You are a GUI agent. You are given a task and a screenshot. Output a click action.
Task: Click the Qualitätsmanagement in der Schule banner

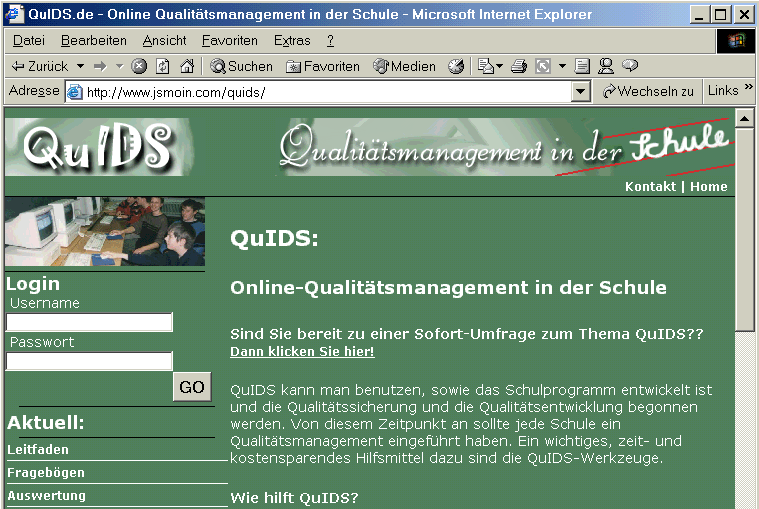(504, 147)
